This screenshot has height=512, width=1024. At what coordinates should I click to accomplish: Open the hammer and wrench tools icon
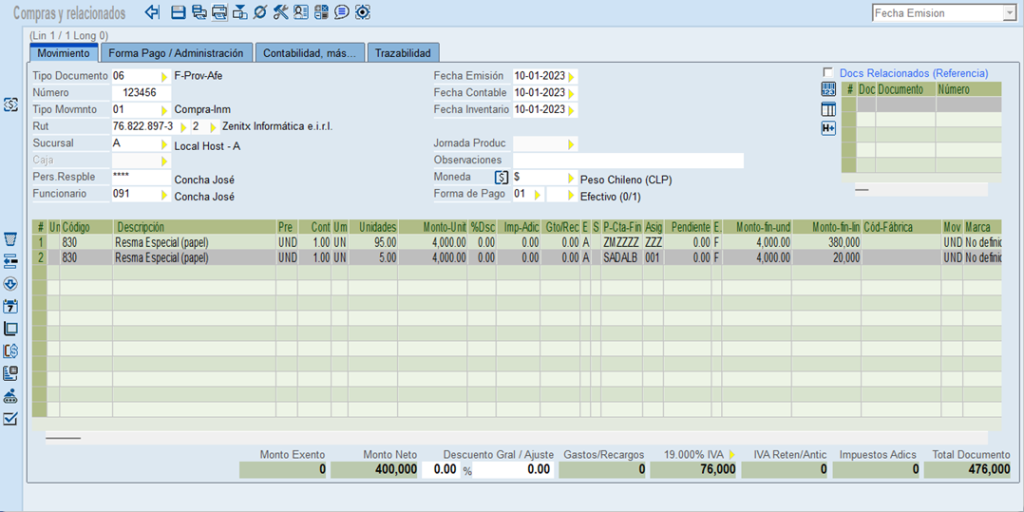(280, 12)
